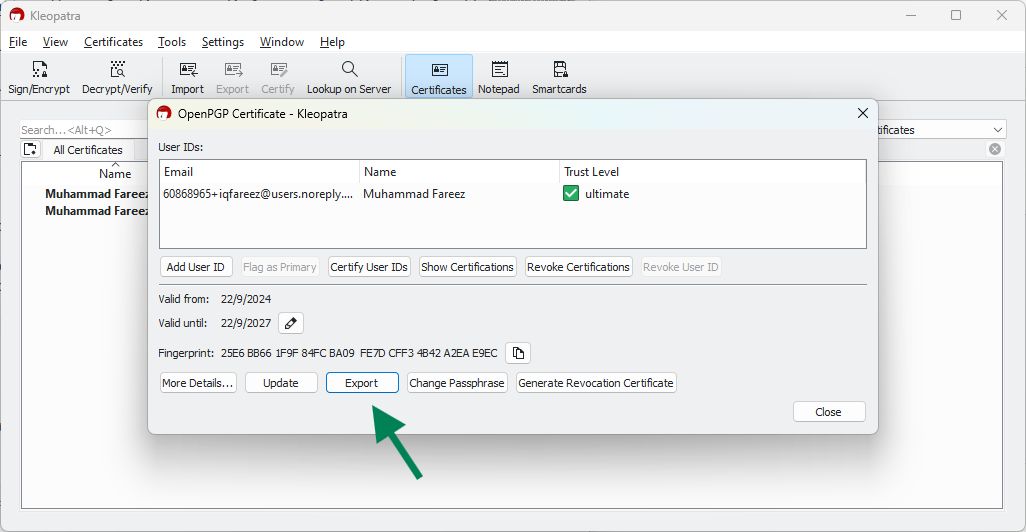Open the Notepad view
This screenshot has width=1026, height=532.
tap(499, 77)
